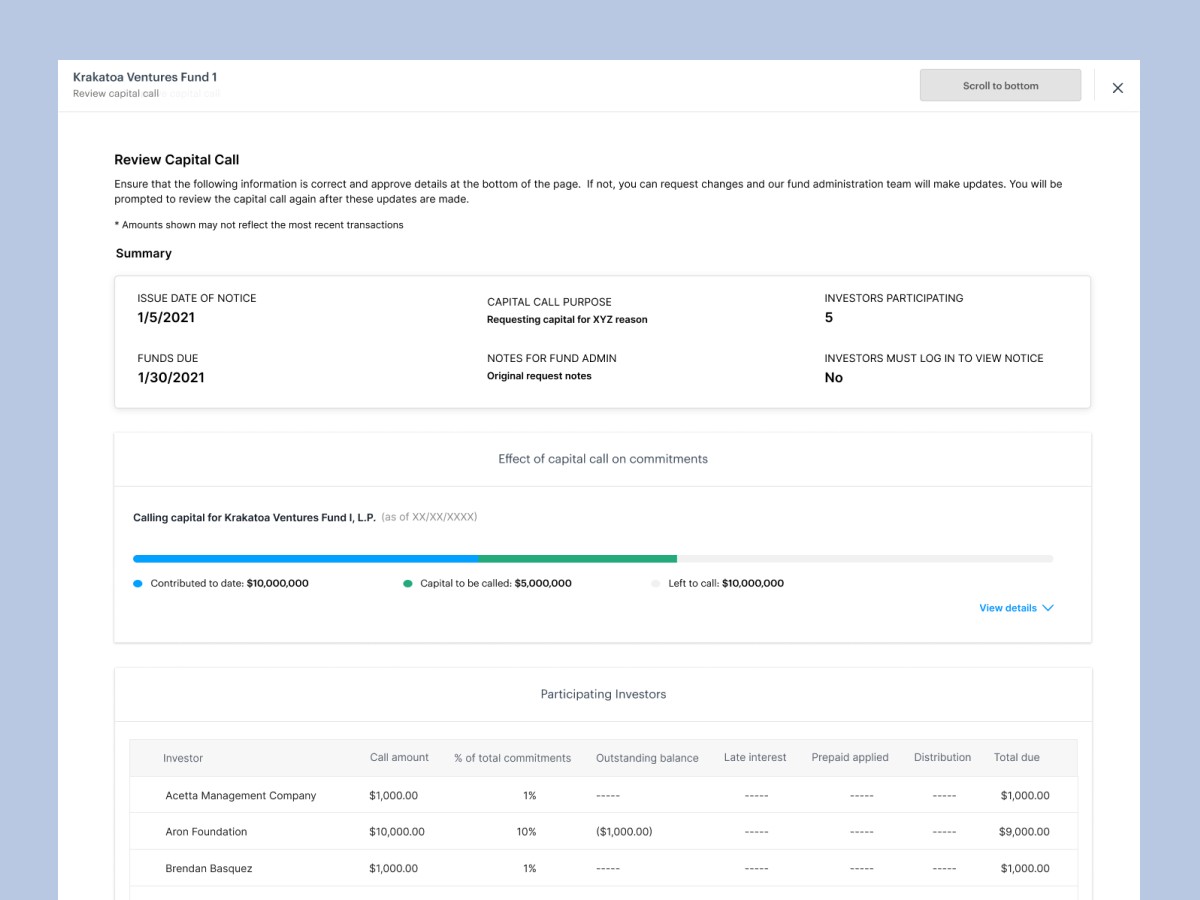Click the View details chevron arrow
Image resolution: width=1200 pixels, height=900 pixels.
(x=1048, y=608)
